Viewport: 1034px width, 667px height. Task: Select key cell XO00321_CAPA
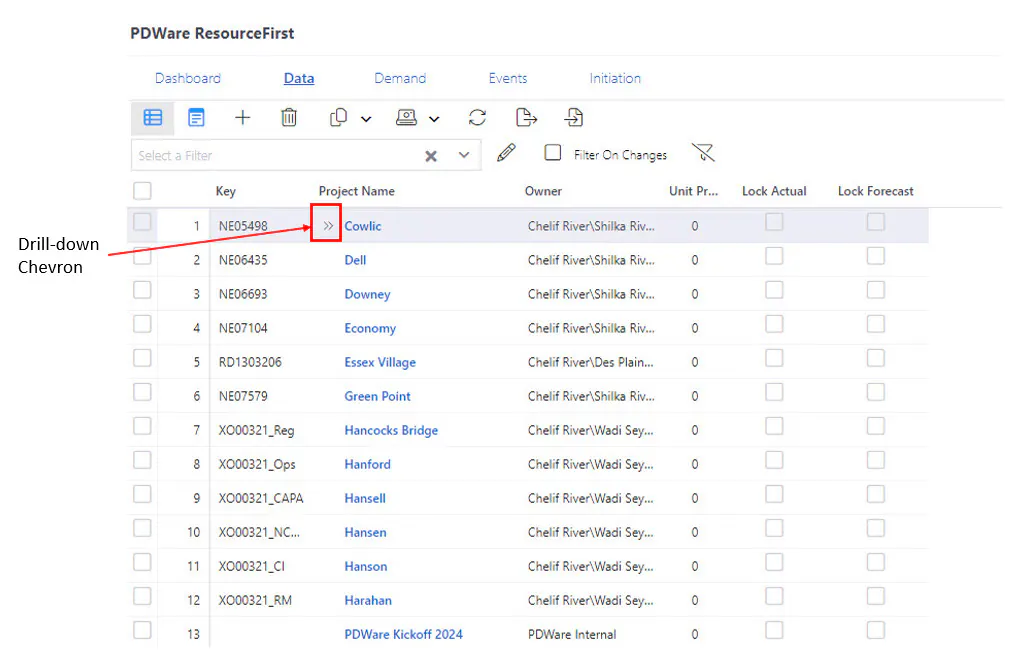coord(261,498)
